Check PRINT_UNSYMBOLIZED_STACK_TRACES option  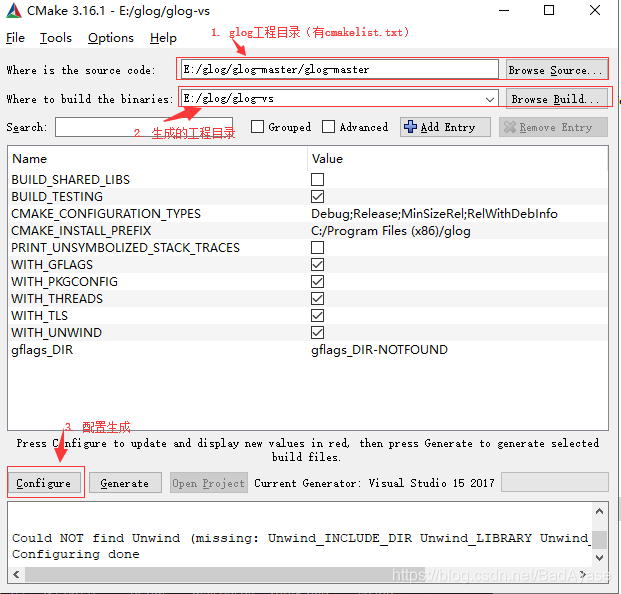[317, 248]
